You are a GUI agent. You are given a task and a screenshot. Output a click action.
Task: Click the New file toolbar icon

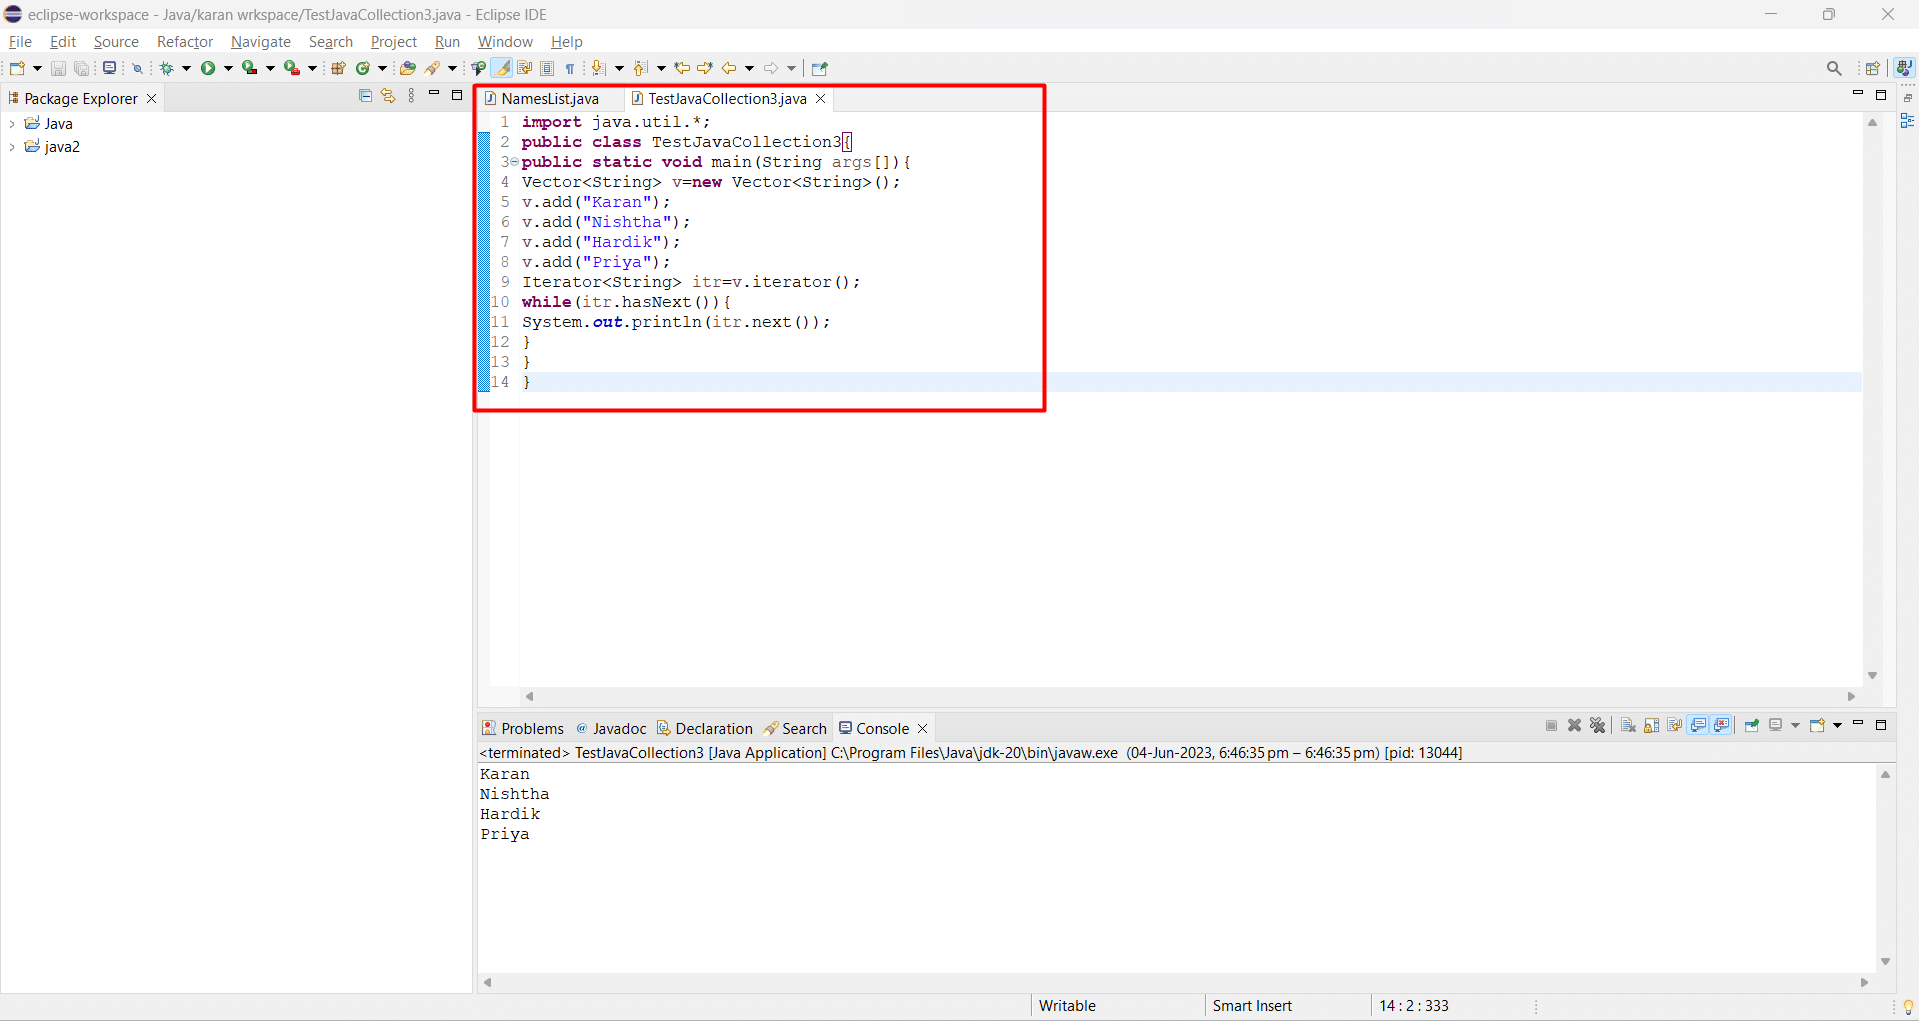tap(17, 68)
